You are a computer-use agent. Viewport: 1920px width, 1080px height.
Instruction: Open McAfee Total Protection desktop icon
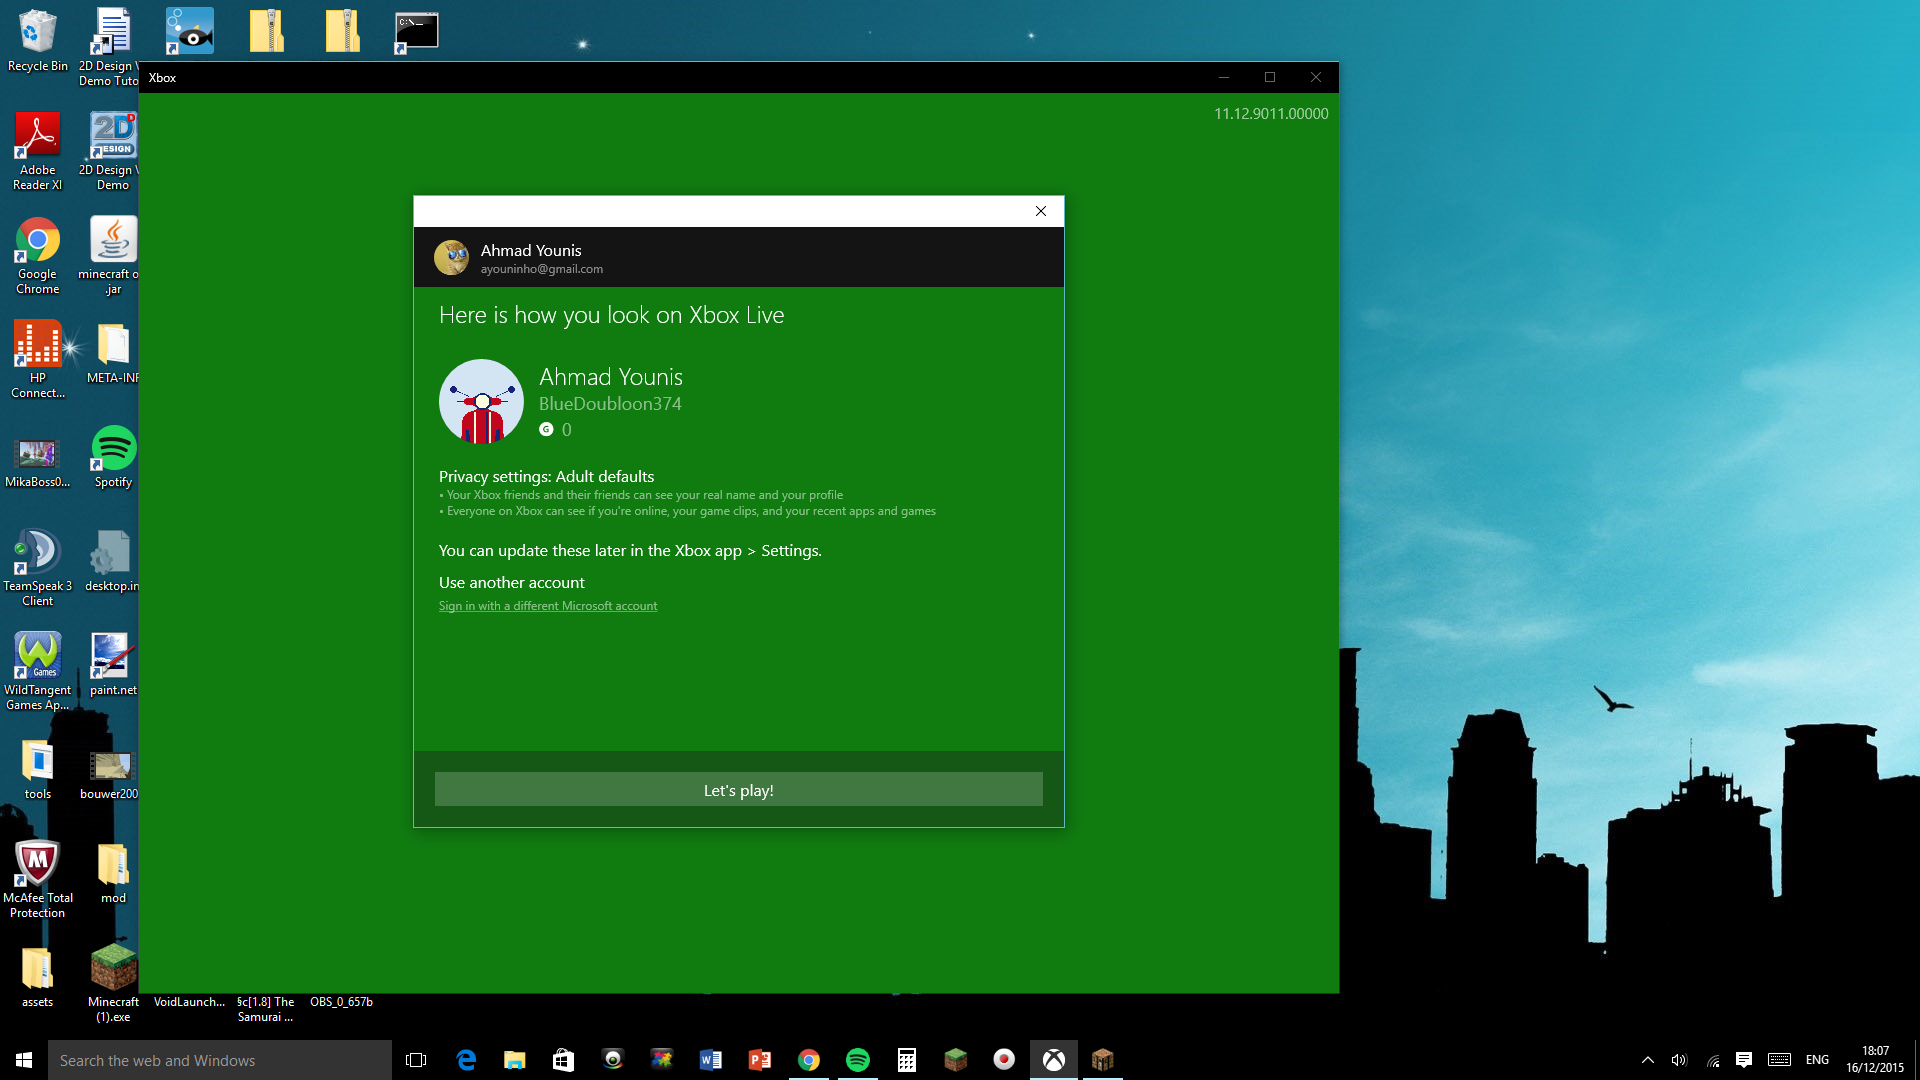pos(38,880)
